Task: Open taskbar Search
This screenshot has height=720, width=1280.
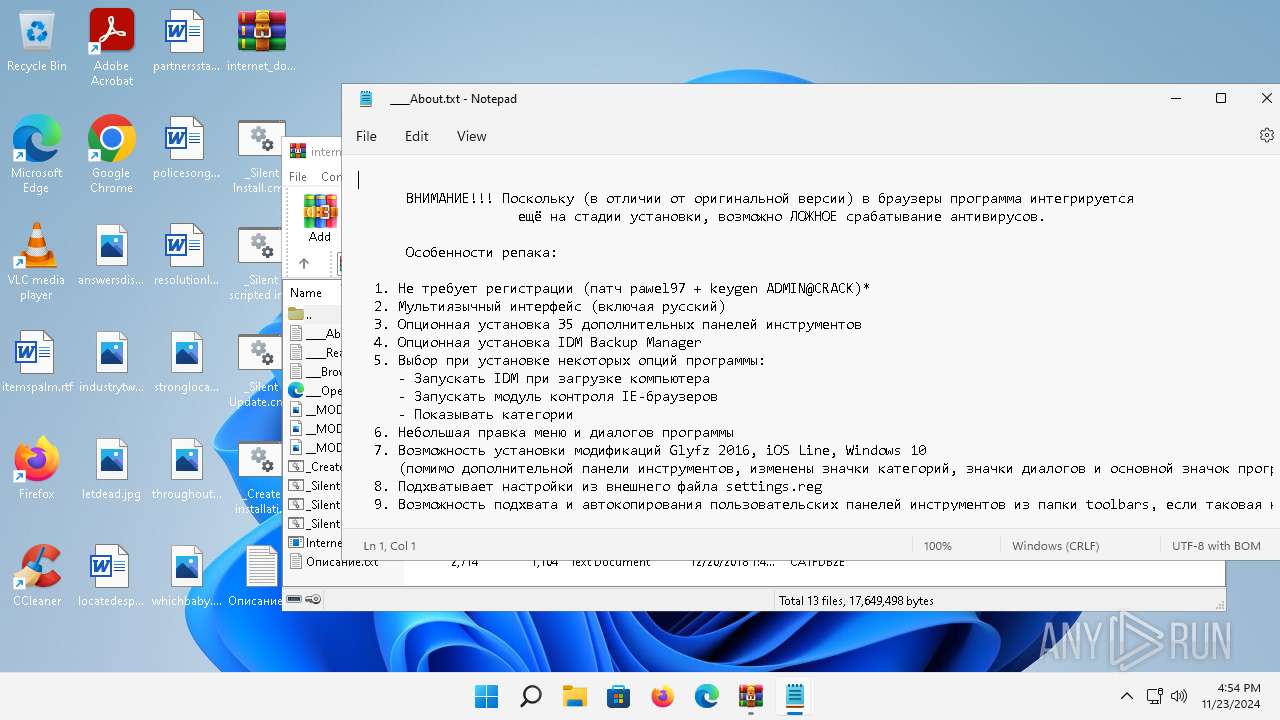Action: point(531,696)
